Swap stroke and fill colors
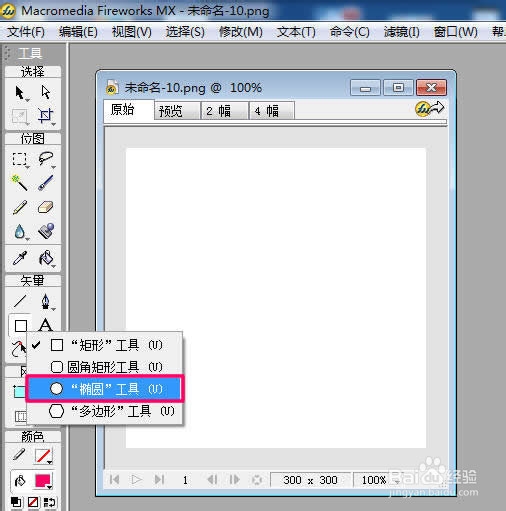 50,502
